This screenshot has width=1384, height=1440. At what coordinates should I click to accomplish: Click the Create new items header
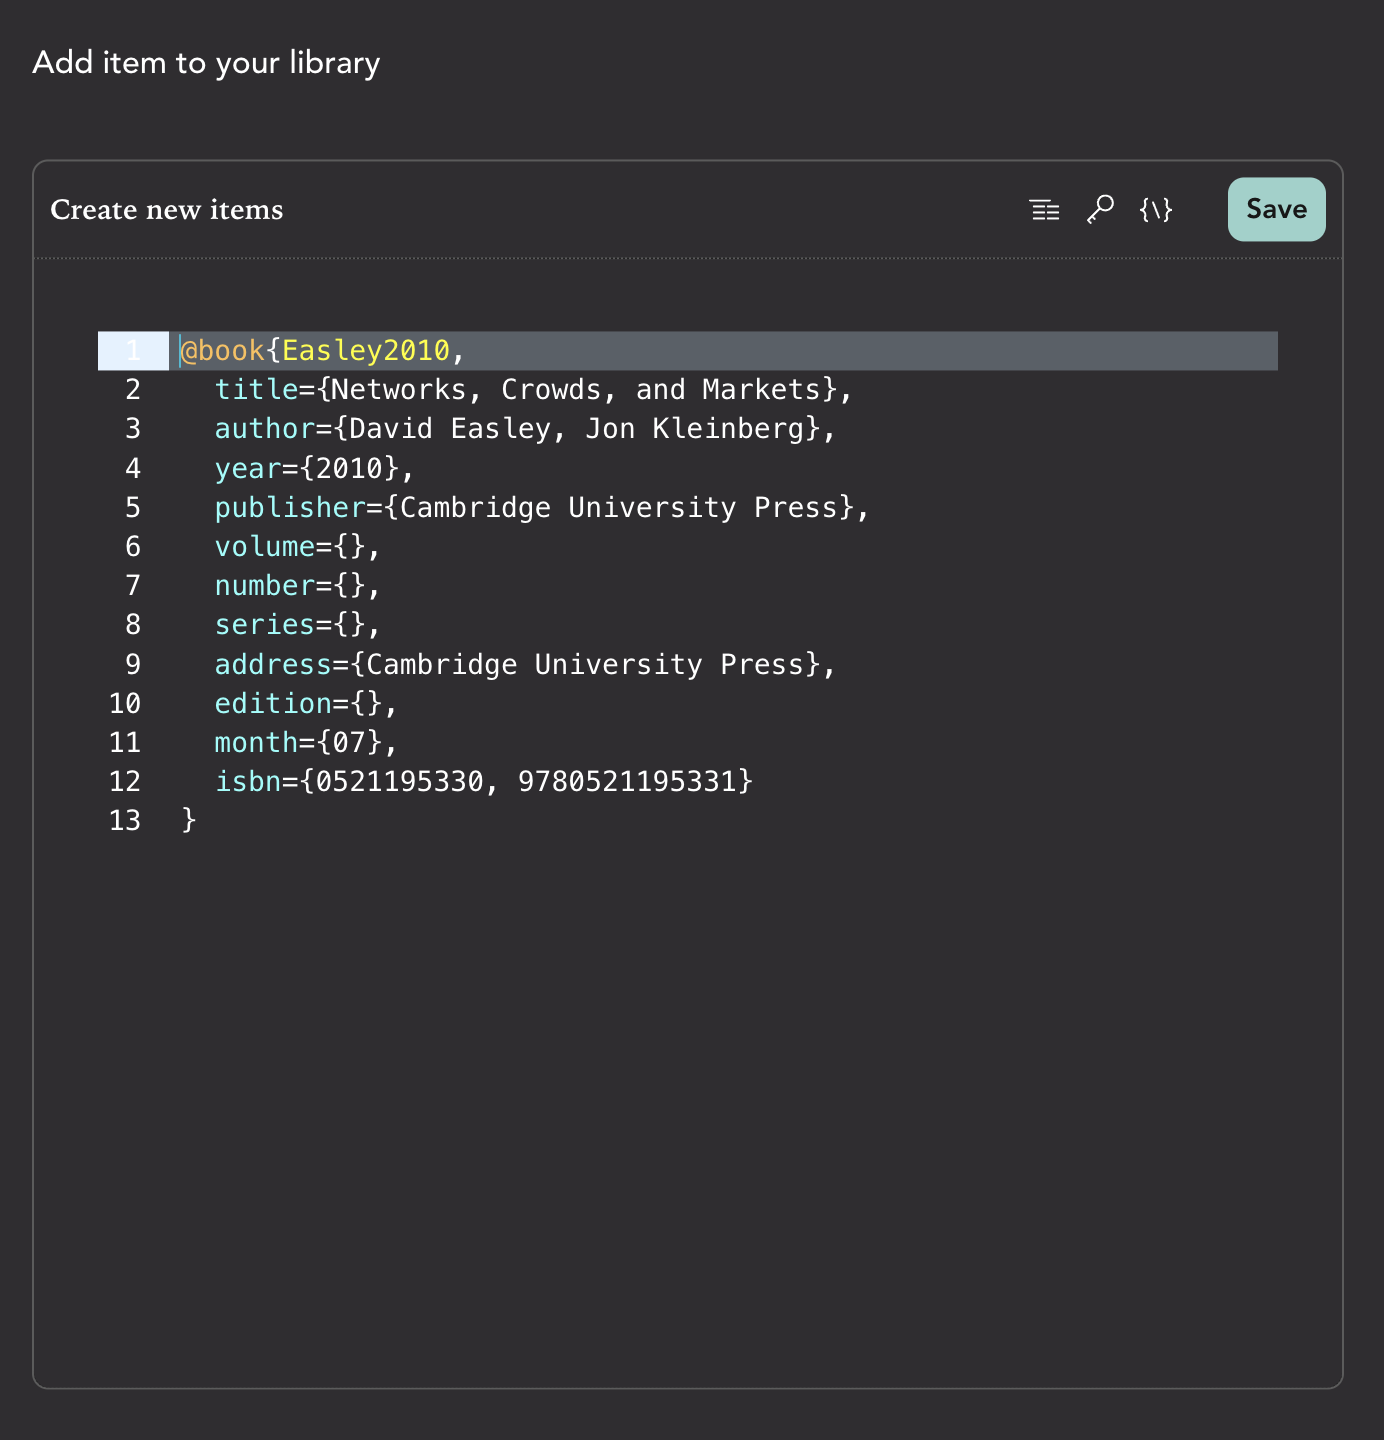[166, 210]
